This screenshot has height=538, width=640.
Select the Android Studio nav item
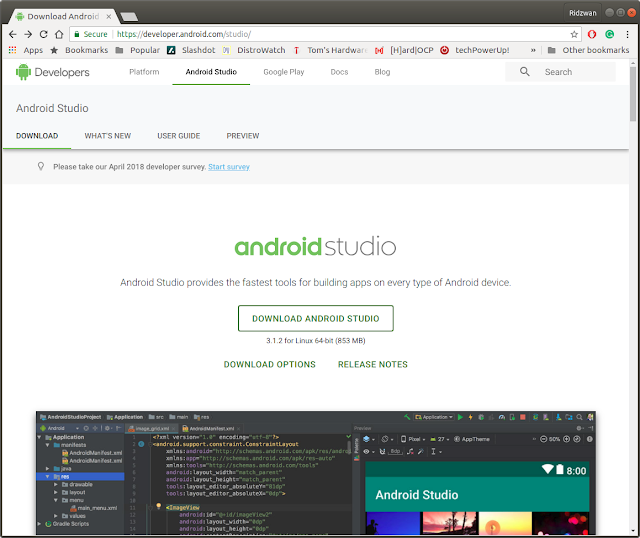click(x=211, y=72)
